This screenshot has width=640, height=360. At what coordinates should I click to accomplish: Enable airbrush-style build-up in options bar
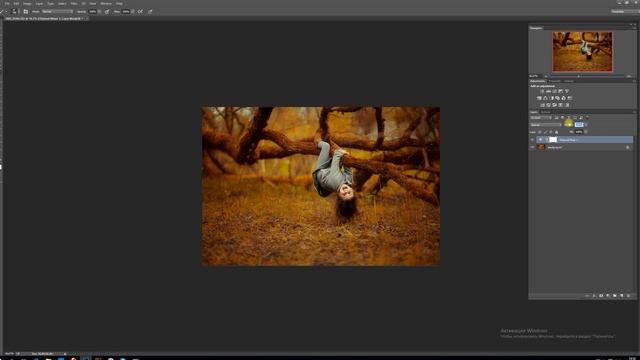[140, 11]
